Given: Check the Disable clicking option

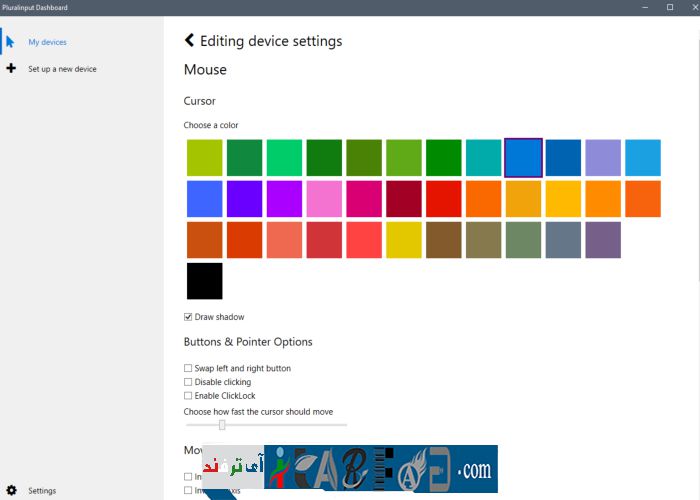Looking at the screenshot, I should (x=189, y=382).
